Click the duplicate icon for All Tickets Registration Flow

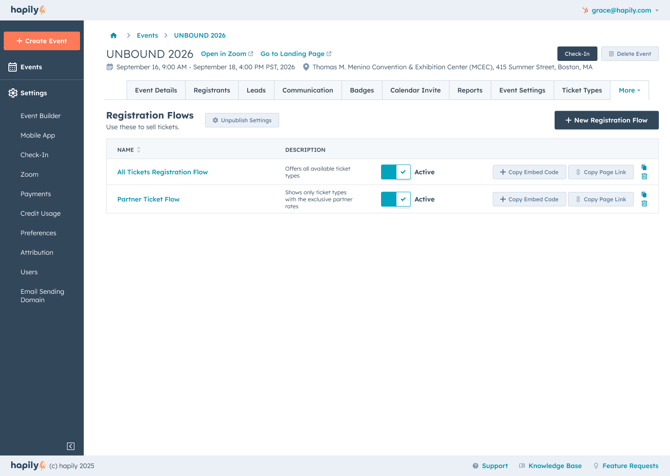(644, 167)
